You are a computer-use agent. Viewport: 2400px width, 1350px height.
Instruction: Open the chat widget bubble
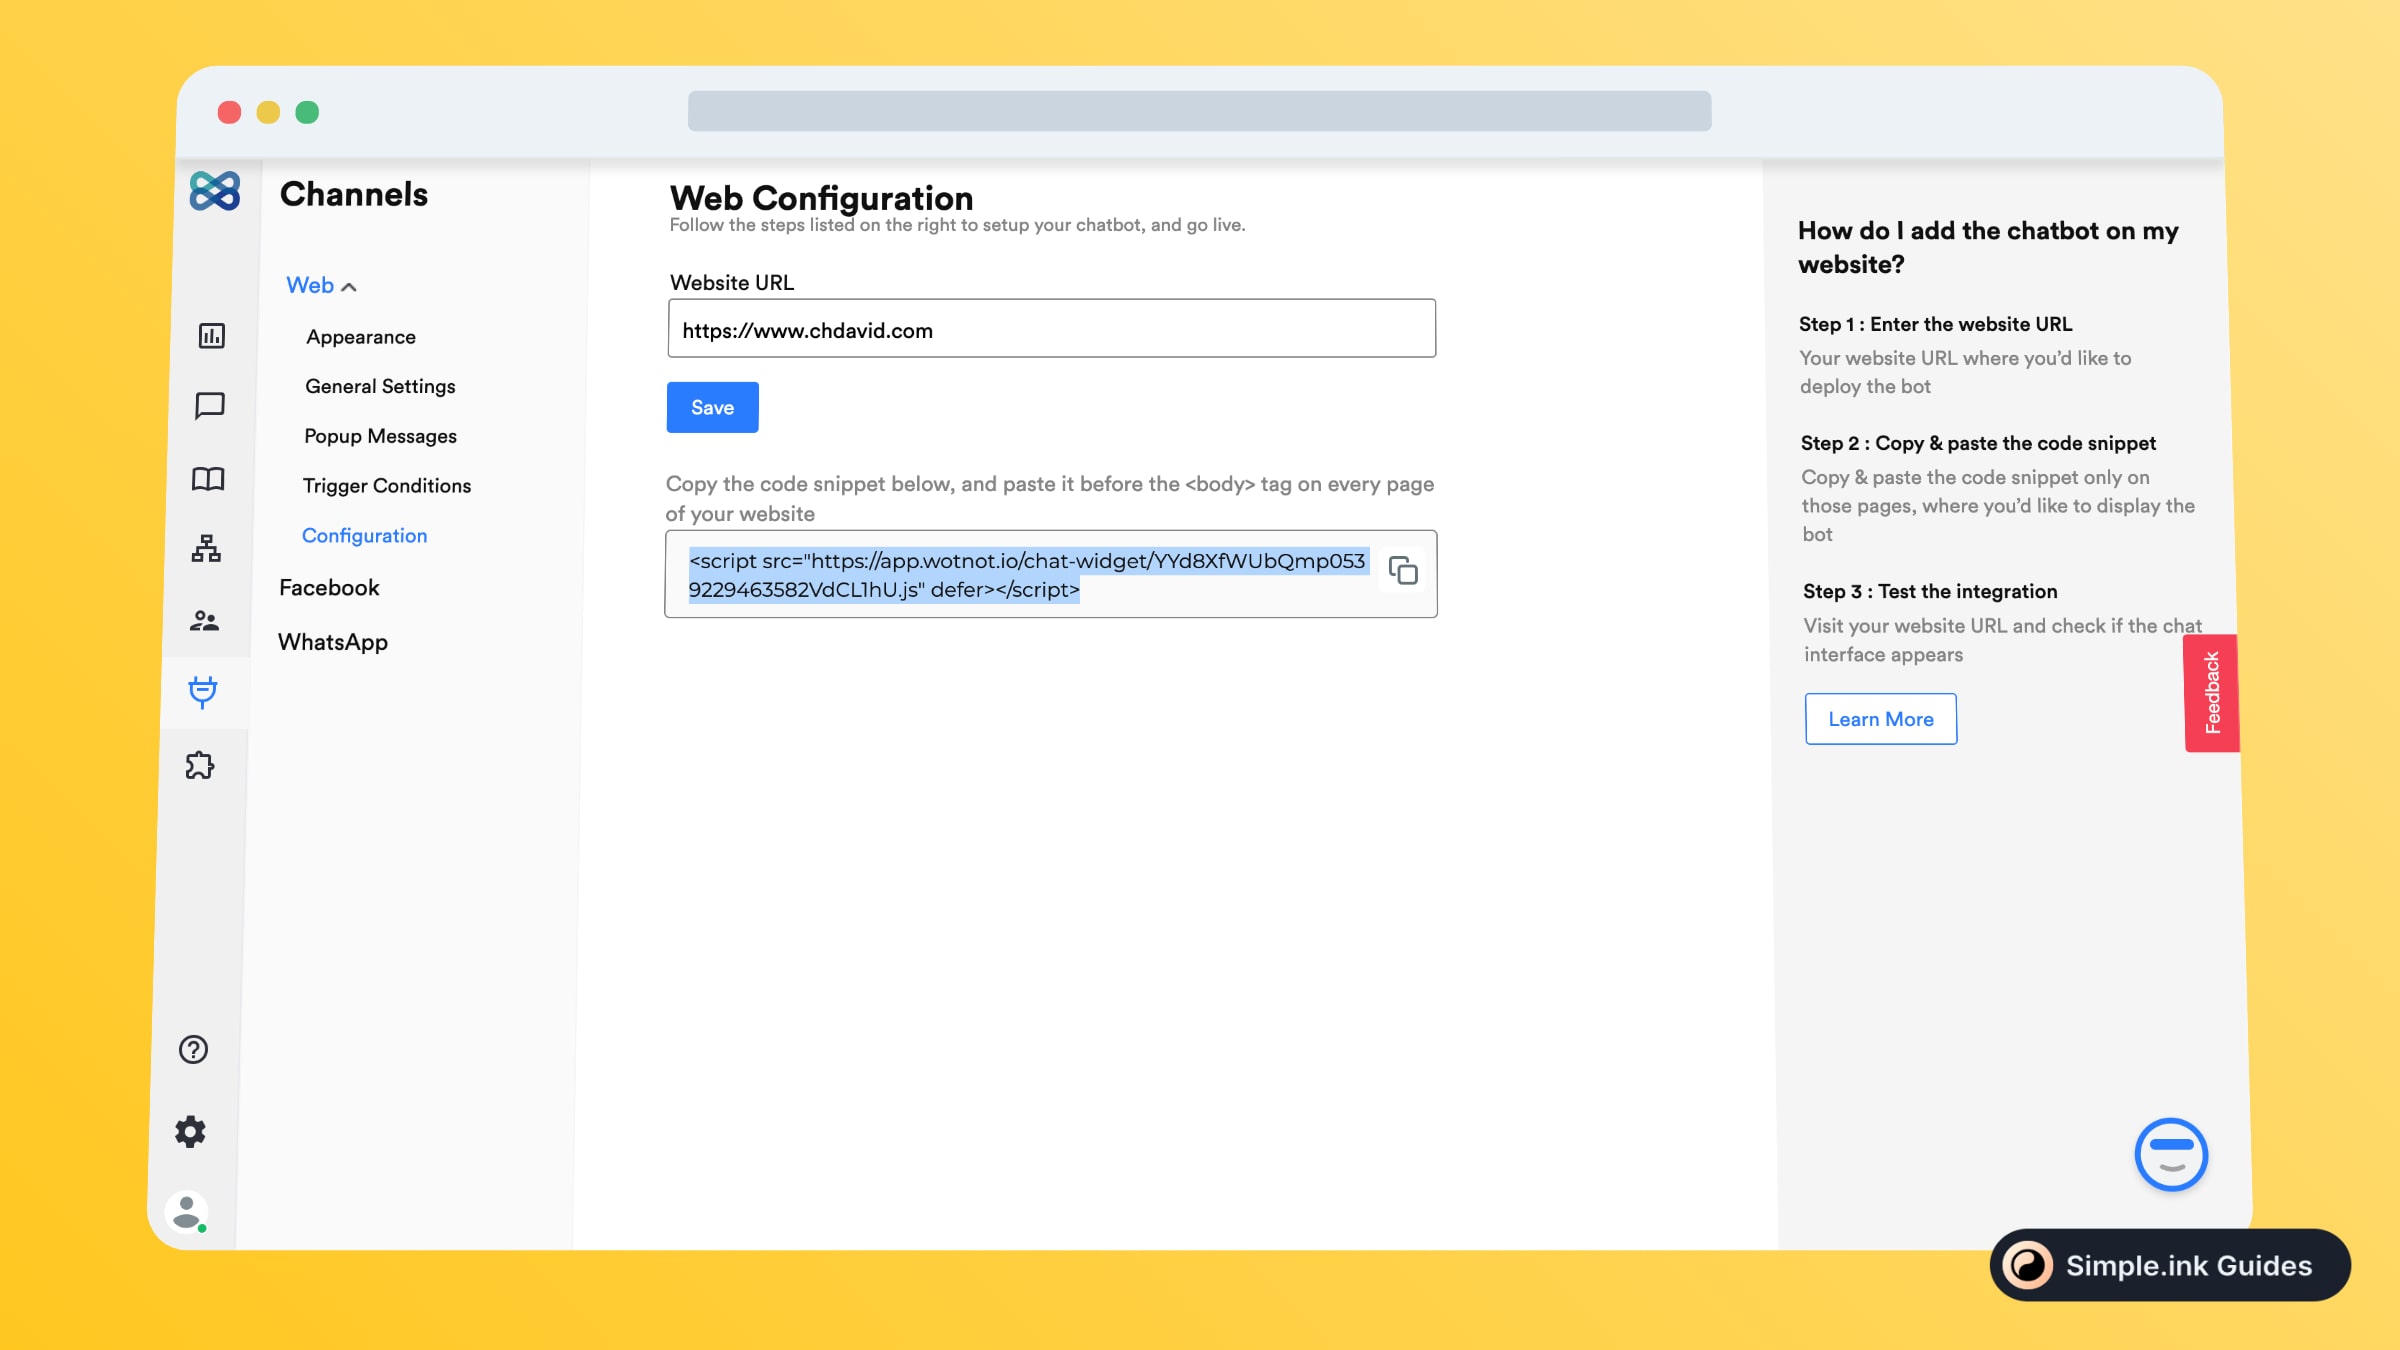(2171, 1155)
